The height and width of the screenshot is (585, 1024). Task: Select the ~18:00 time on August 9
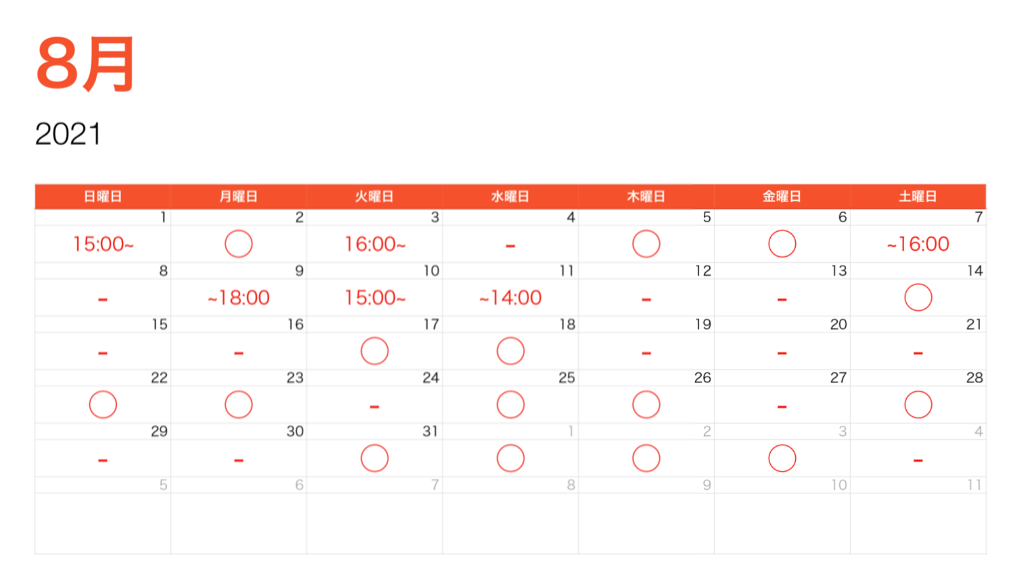tap(239, 297)
